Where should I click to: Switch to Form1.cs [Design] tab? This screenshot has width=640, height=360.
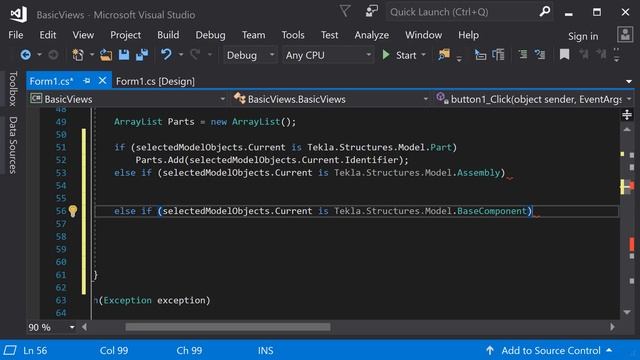tap(155, 81)
